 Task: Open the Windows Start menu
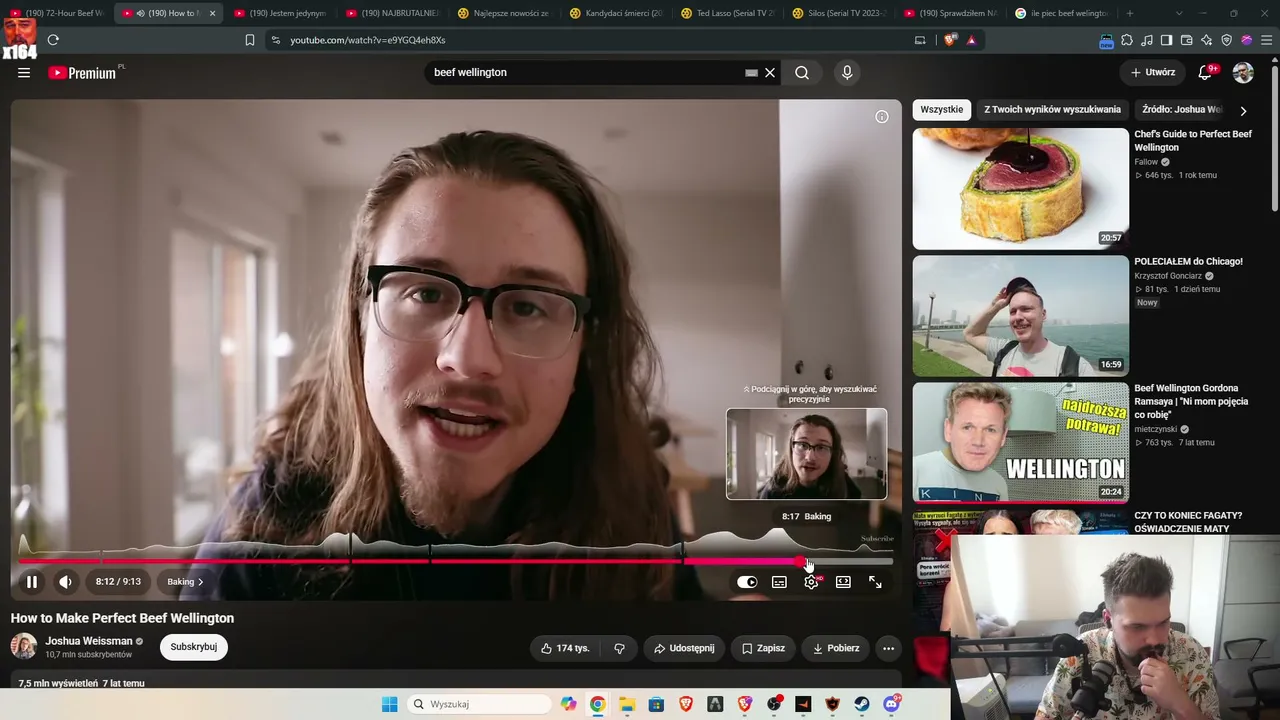pos(389,704)
